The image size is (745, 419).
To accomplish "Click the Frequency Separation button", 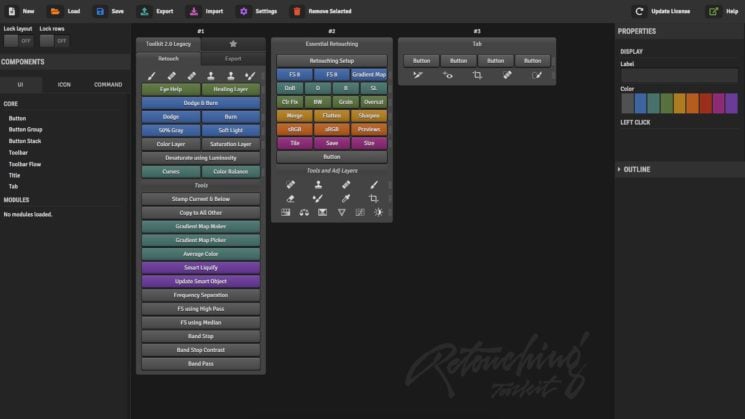I will 201,295.
